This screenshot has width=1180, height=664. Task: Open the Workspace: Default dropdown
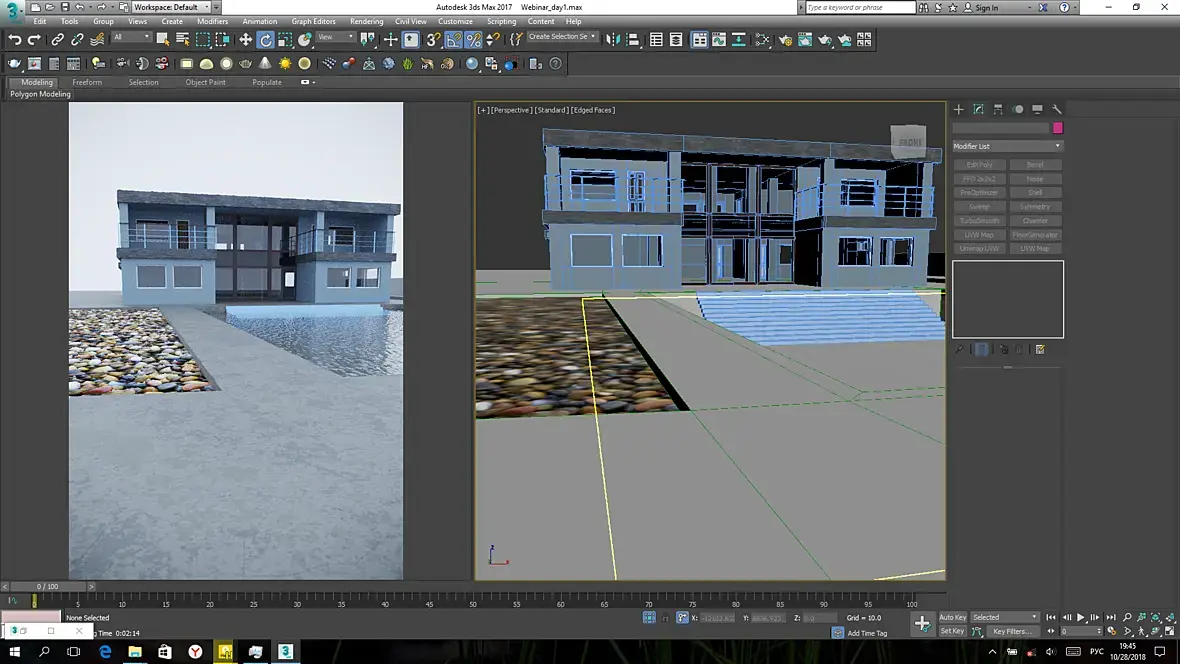tap(170, 7)
